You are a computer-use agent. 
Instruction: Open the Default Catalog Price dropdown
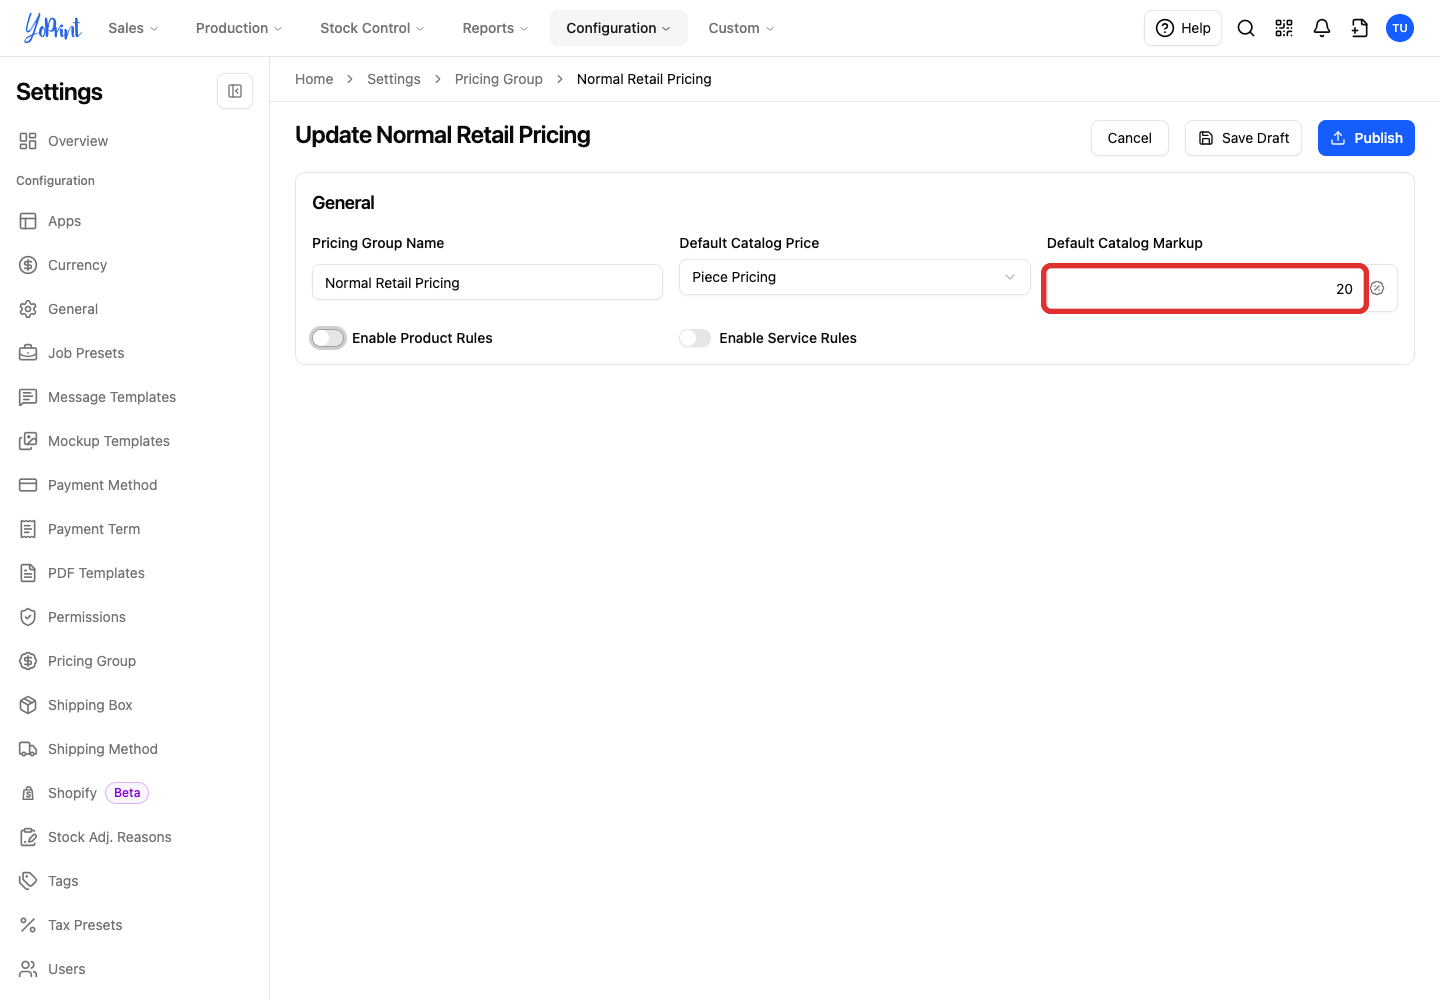tap(855, 277)
